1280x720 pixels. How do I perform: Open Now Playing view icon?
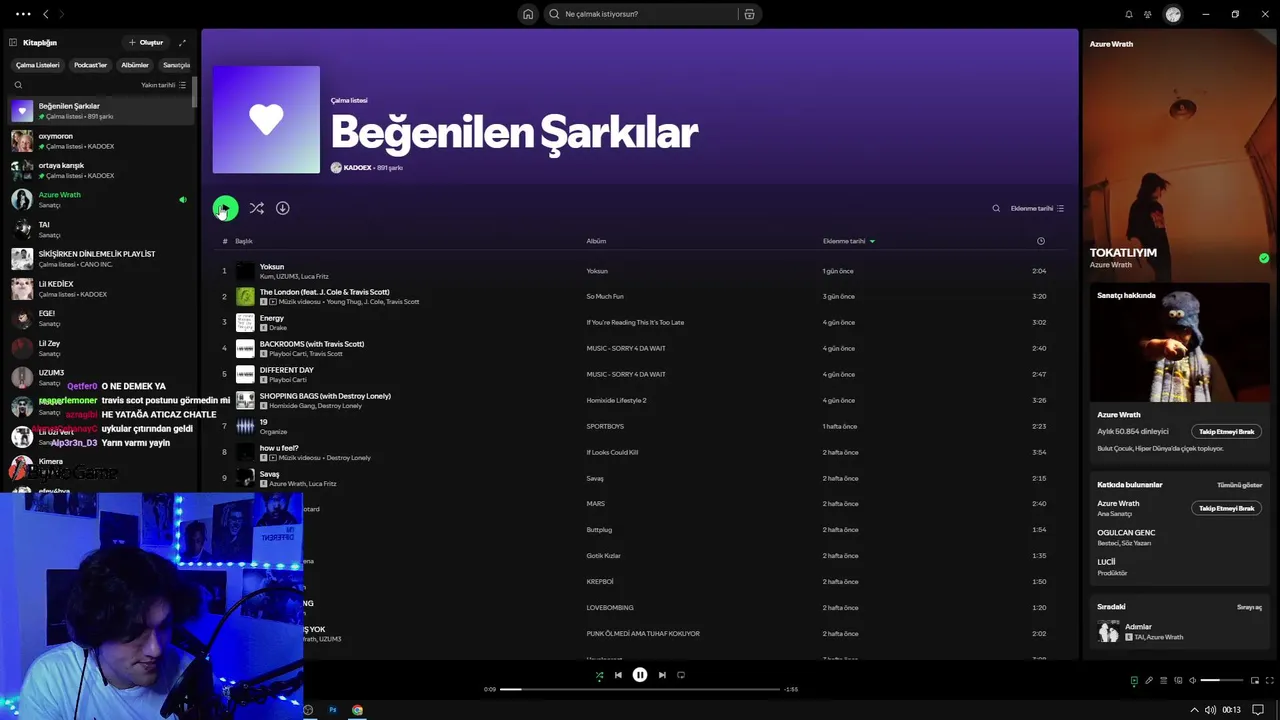[1134, 681]
